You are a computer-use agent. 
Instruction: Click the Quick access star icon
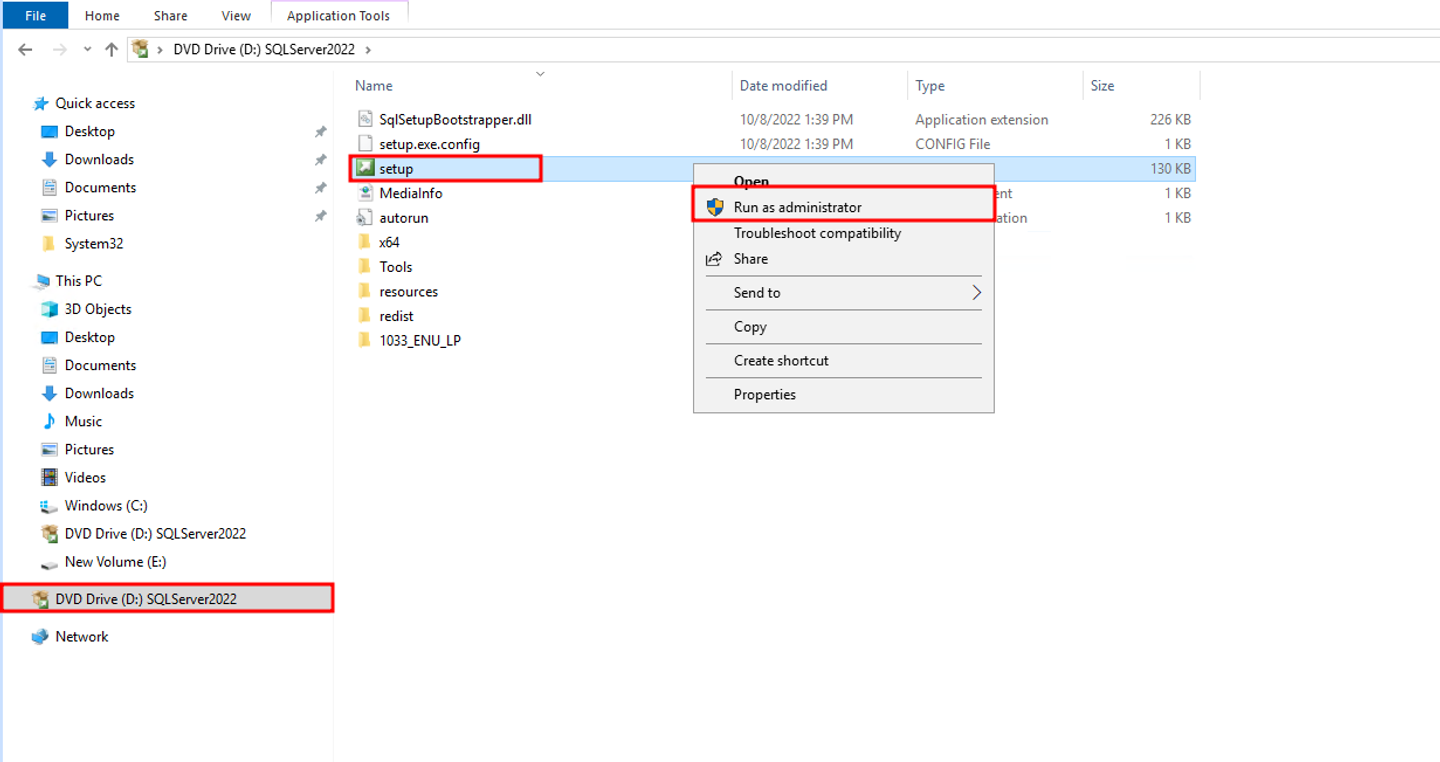tap(41, 103)
